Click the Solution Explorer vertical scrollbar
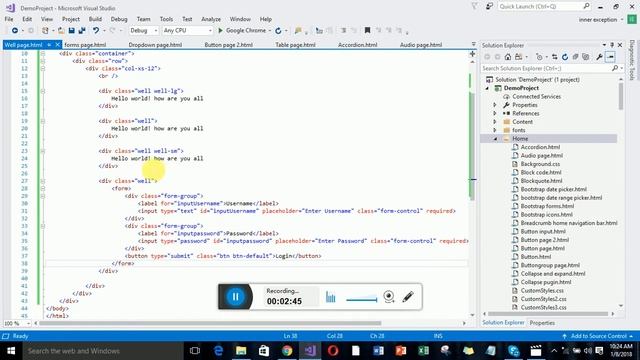 click(621, 97)
